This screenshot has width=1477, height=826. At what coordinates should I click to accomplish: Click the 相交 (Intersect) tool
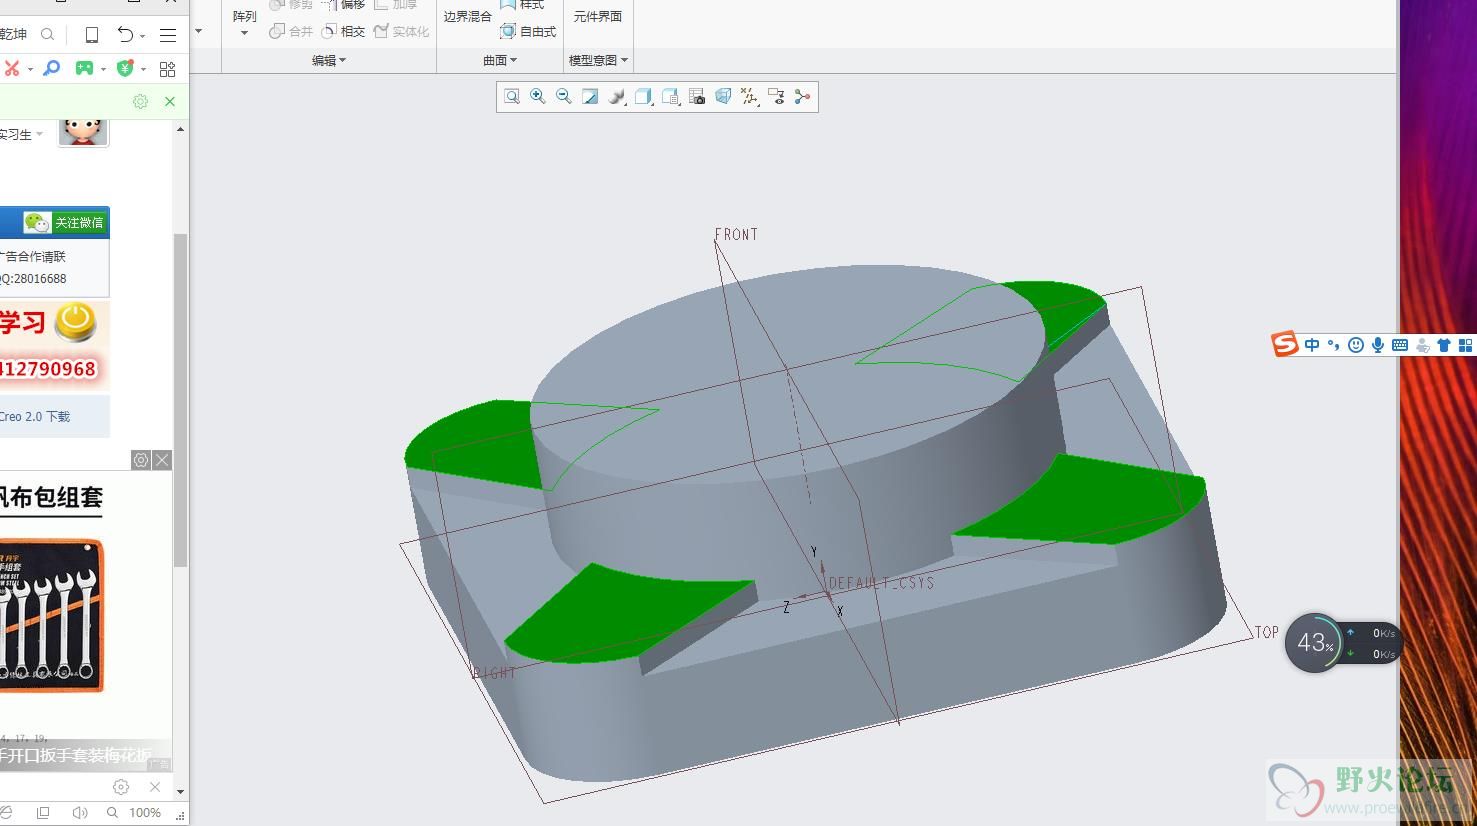(x=343, y=32)
